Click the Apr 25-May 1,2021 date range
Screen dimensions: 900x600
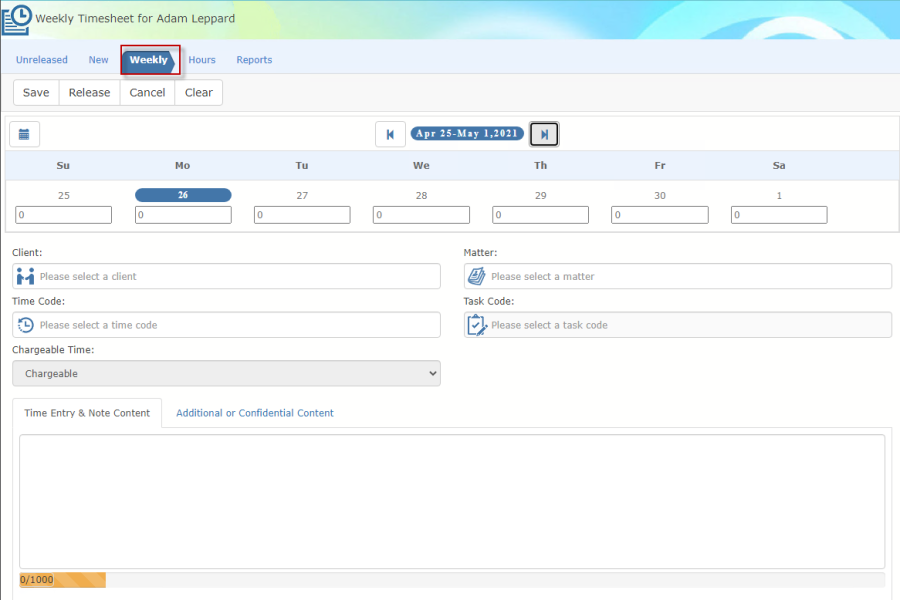pyautogui.click(x=467, y=134)
